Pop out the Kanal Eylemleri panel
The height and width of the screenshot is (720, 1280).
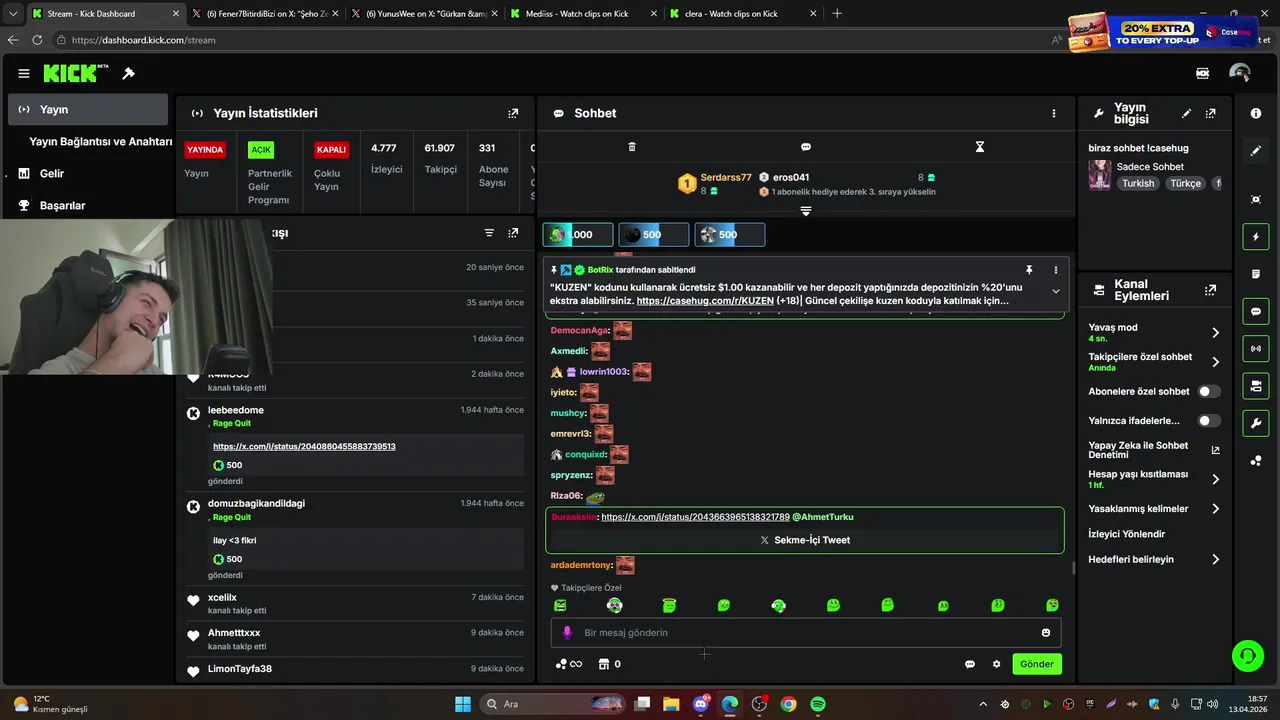(1210, 290)
